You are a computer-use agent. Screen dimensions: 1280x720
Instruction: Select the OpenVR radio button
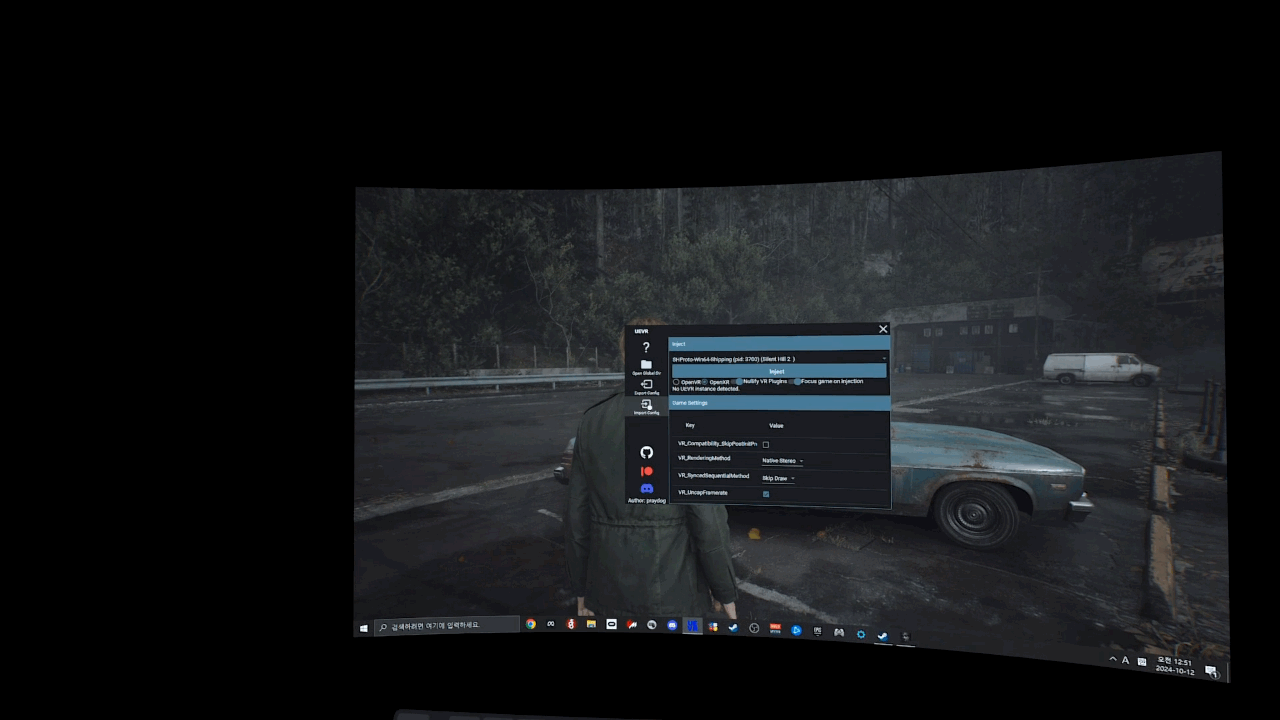676,381
